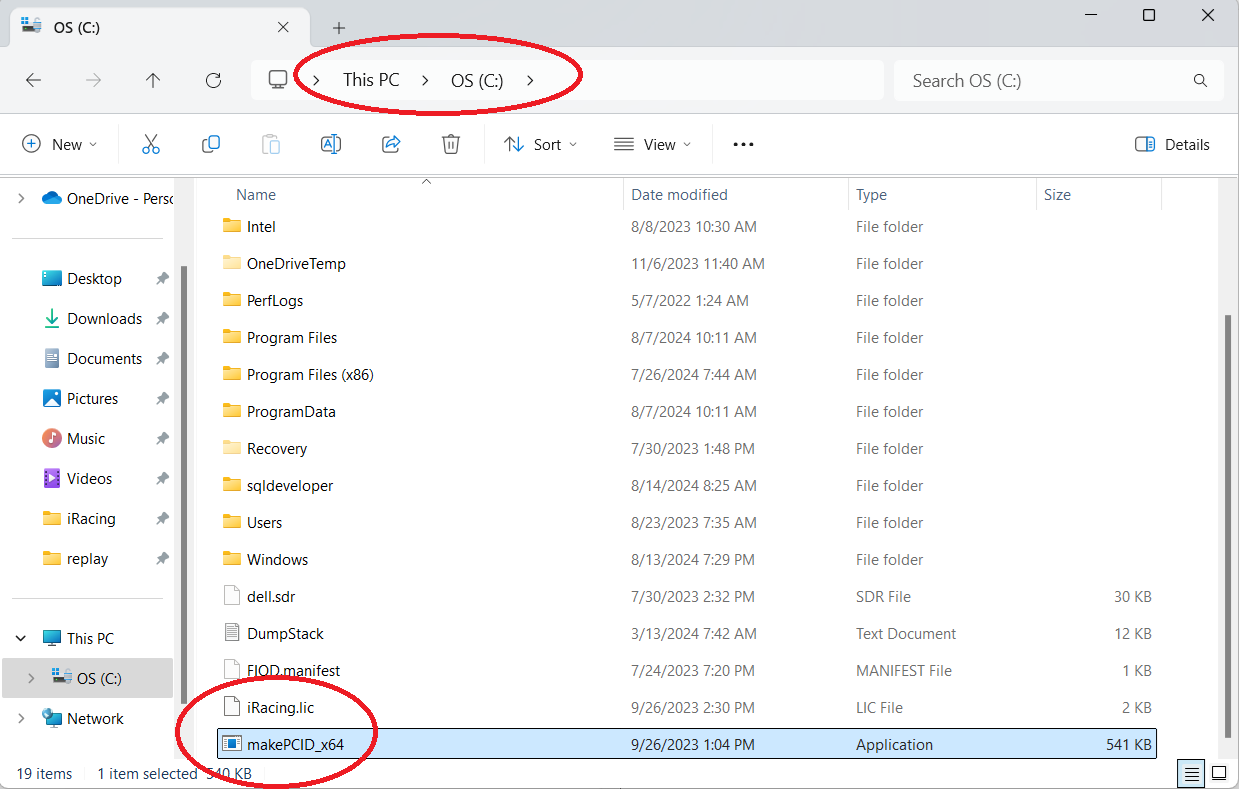This screenshot has width=1244, height=792.
Task: Close the OS (C:) tab
Action: click(284, 27)
